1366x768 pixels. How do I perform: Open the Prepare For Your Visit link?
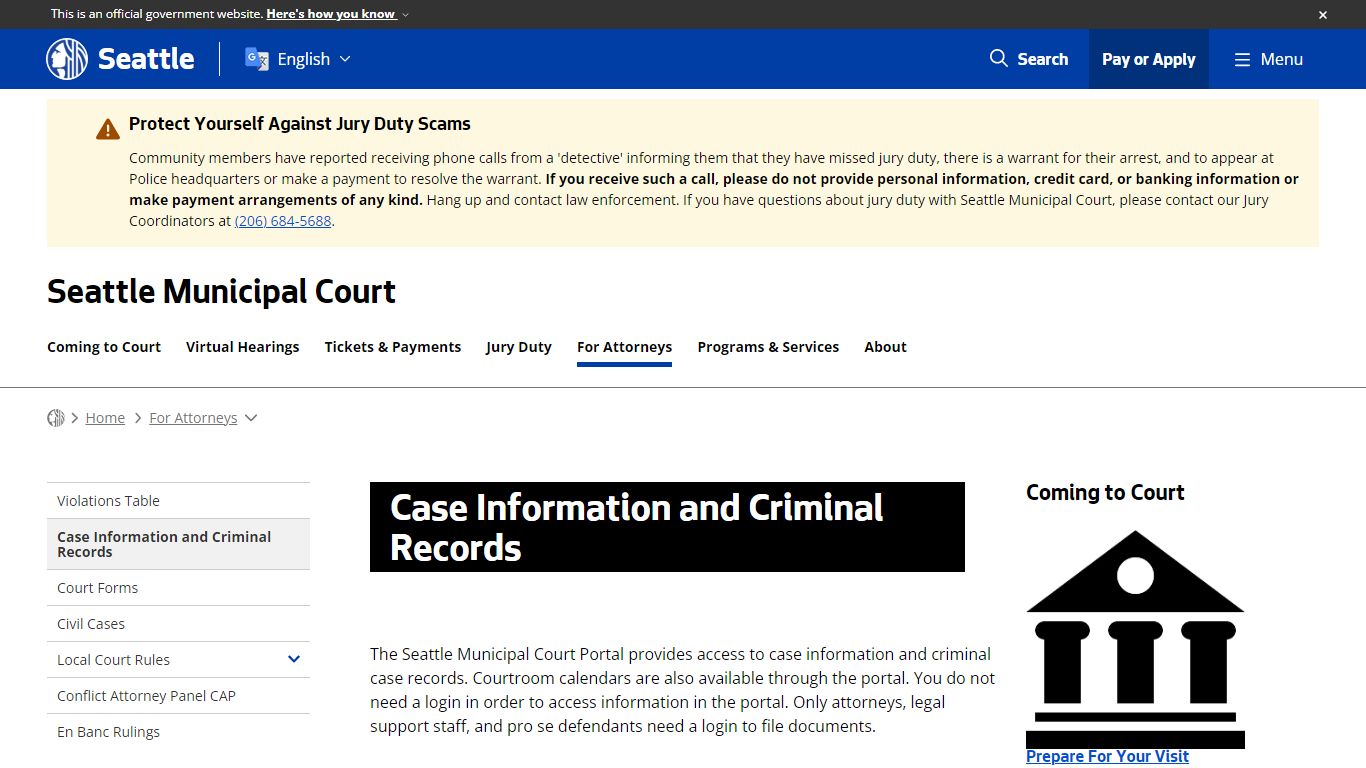click(x=1107, y=756)
